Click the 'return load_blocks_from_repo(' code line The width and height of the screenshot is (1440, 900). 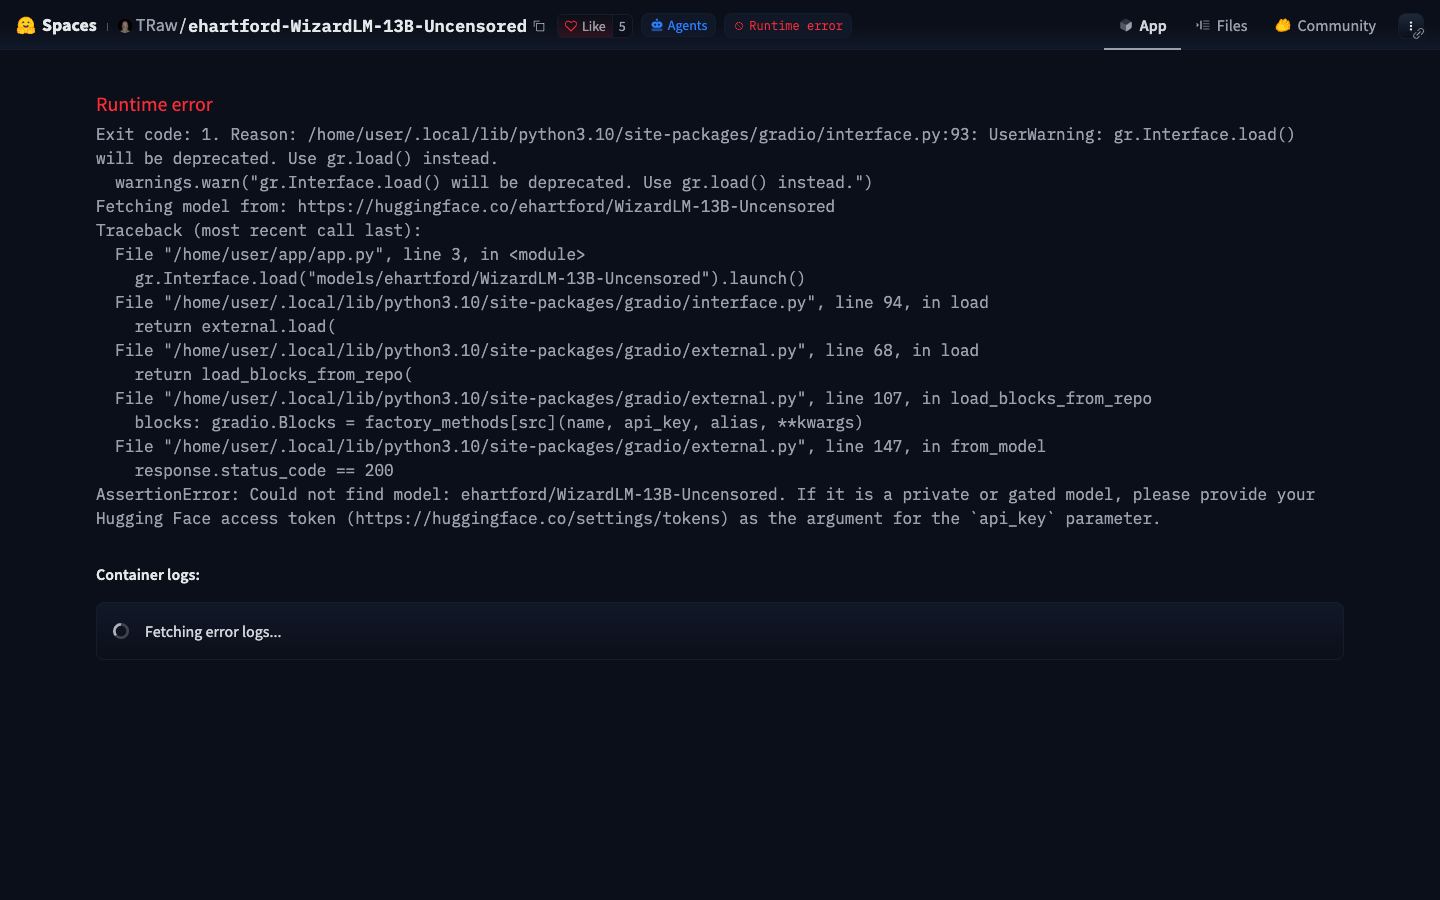(273, 374)
